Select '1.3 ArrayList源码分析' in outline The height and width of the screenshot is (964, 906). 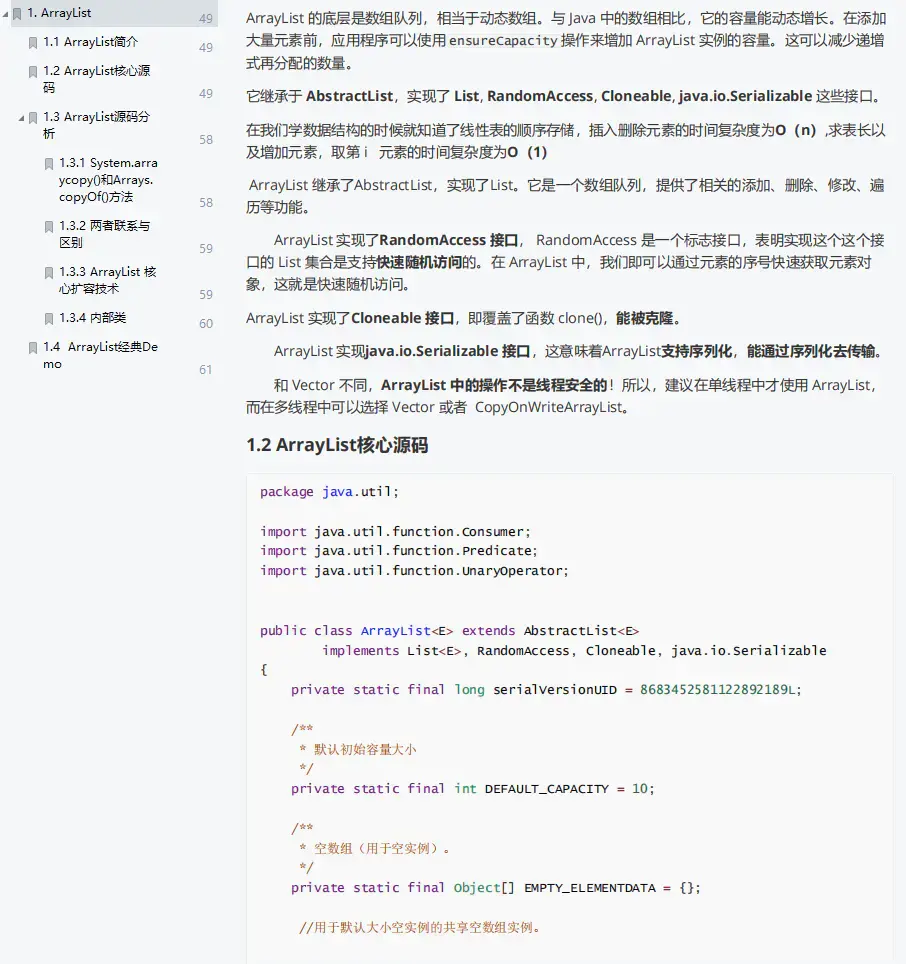click(97, 125)
